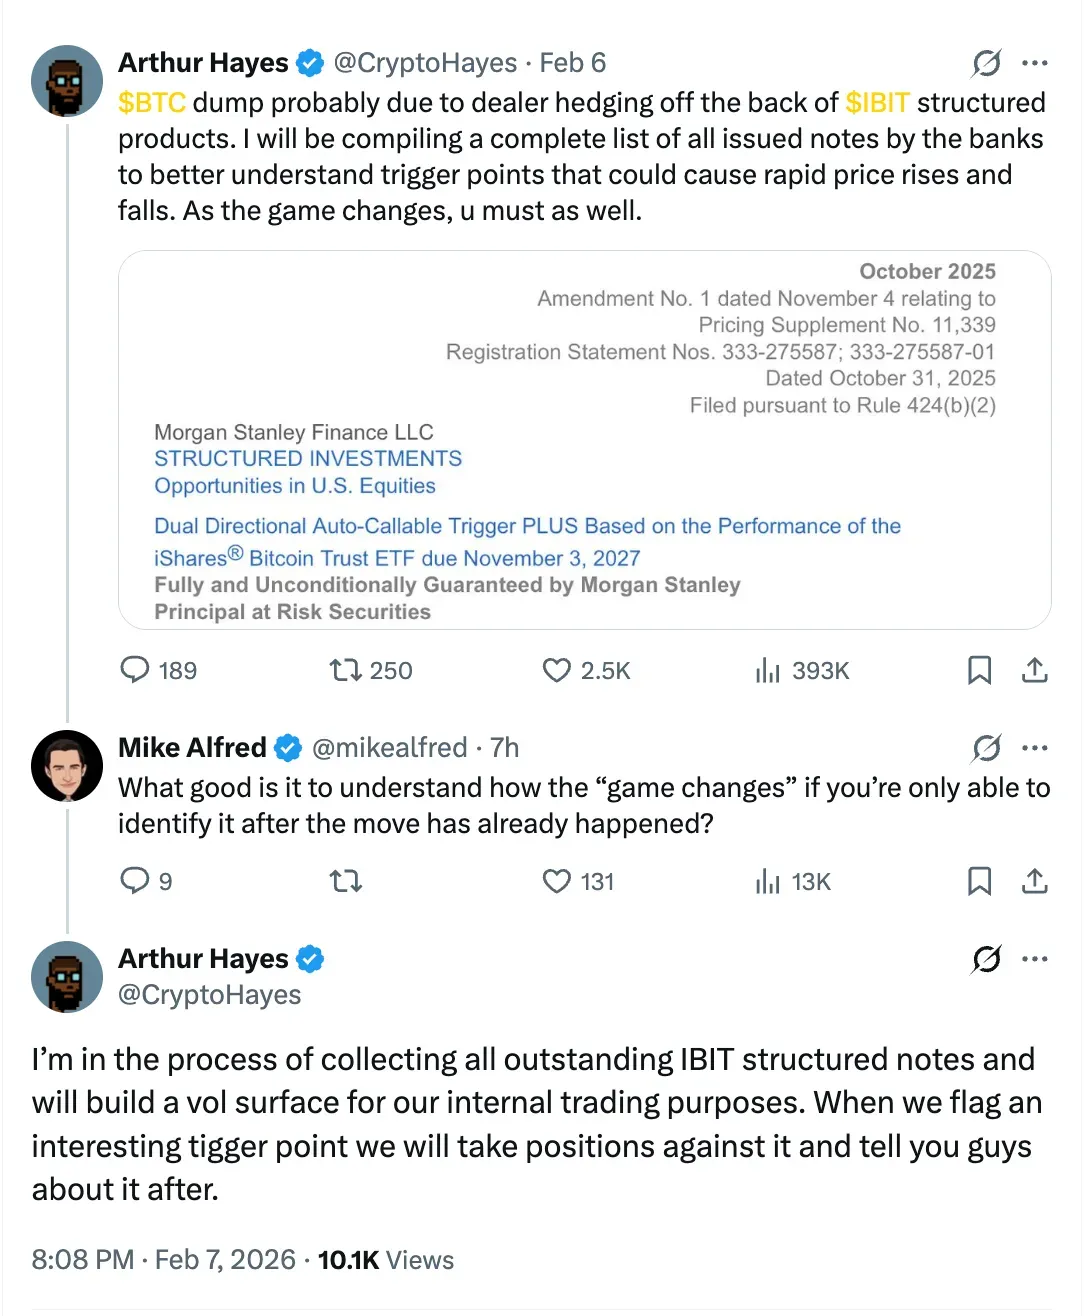
Task: Click the $IBIT cashtag link
Action: tap(877, 103)
